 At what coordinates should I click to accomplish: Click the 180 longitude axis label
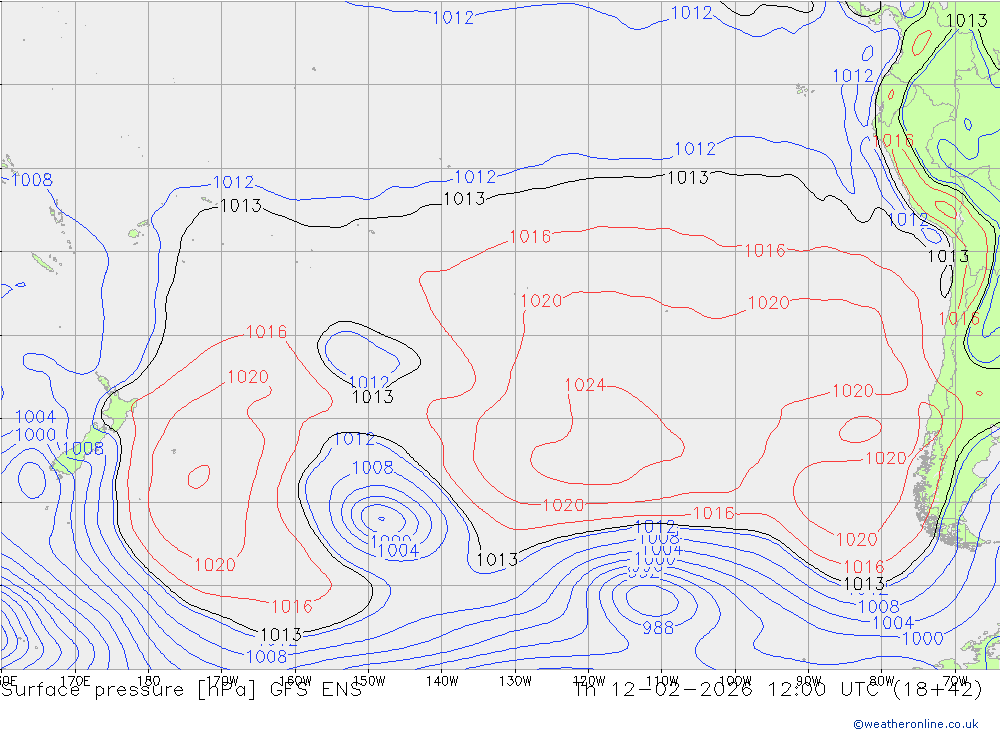pos(149,681)
